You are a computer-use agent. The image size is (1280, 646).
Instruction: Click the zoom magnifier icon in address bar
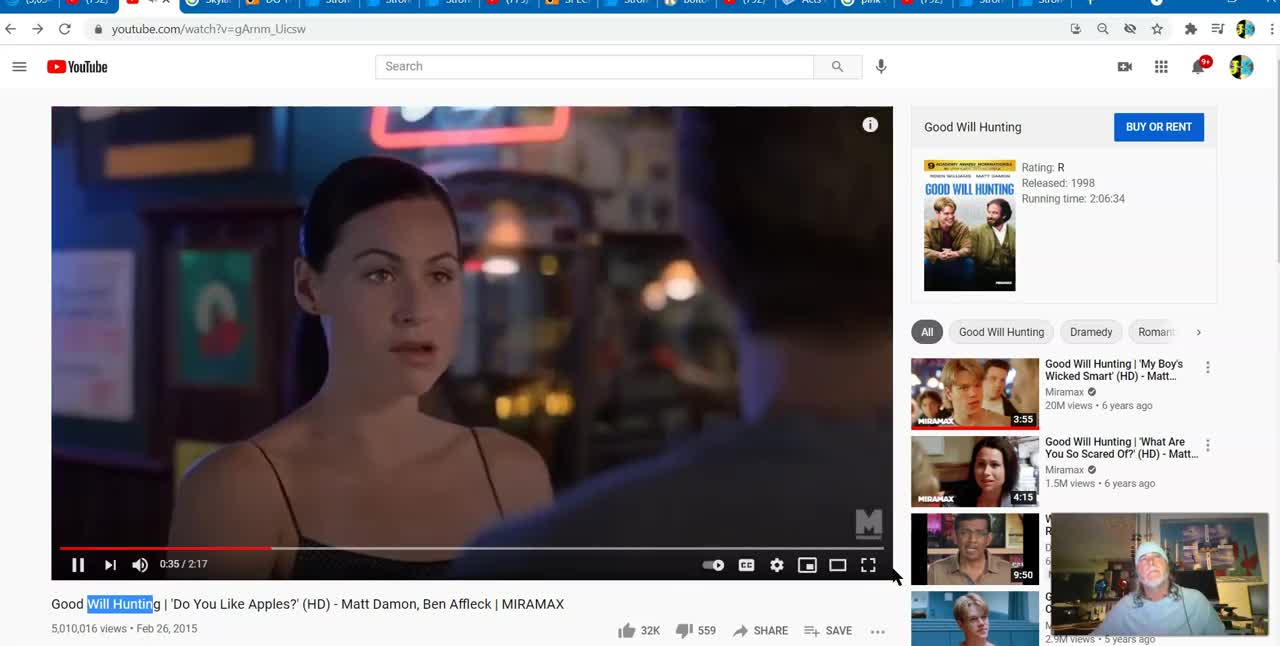(x=1103, y=29)
